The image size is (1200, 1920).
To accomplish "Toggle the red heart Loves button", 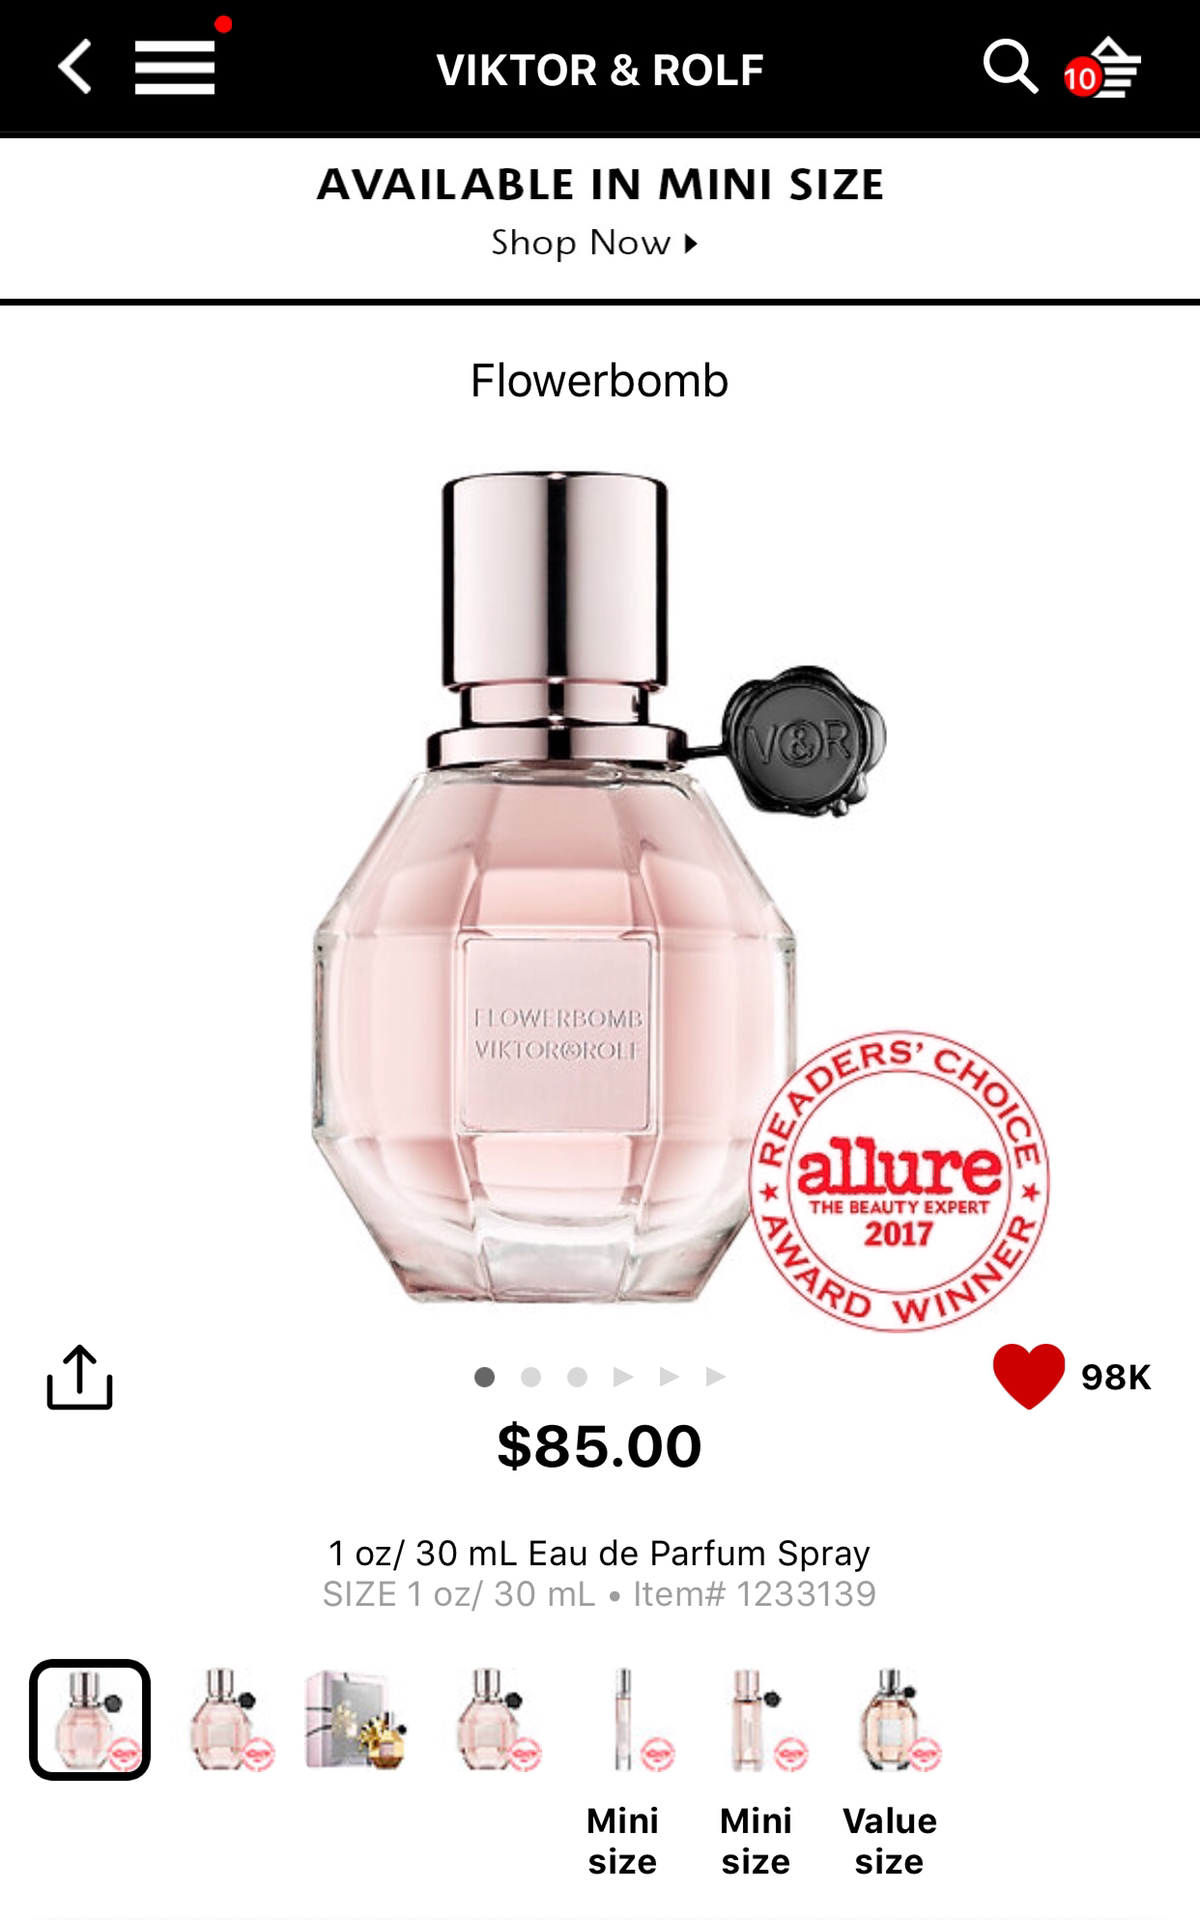I will click(x=1029, y=1376).
